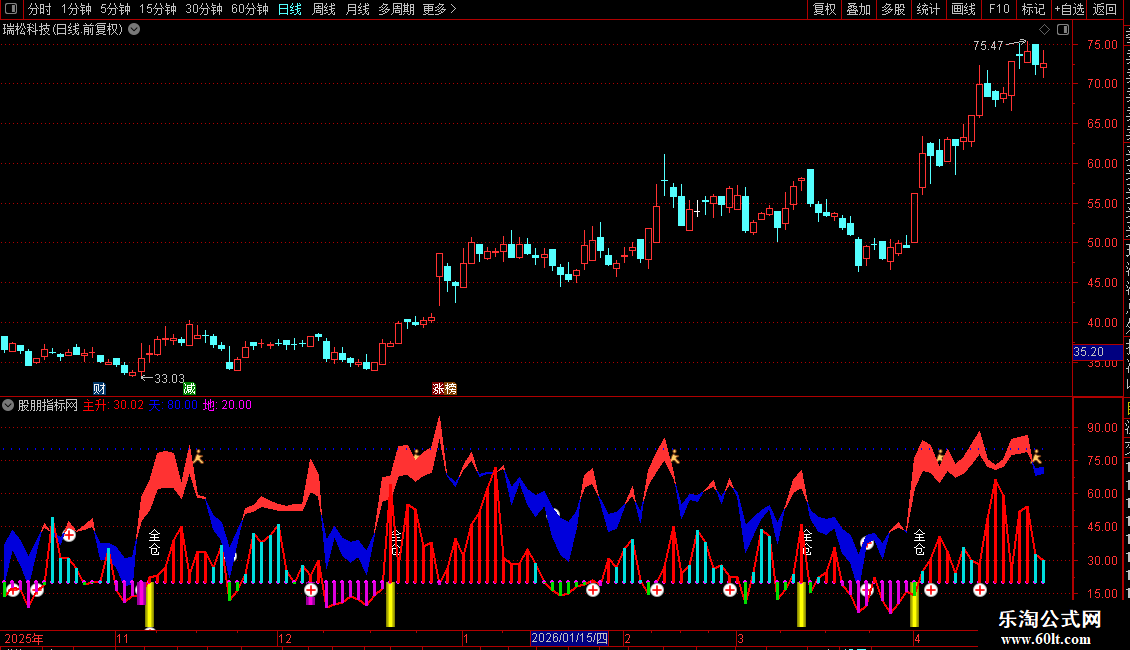Click the 地: 20.00 indicator value
Viewport: 1130px width, 650px height.
tap(227, 405)
